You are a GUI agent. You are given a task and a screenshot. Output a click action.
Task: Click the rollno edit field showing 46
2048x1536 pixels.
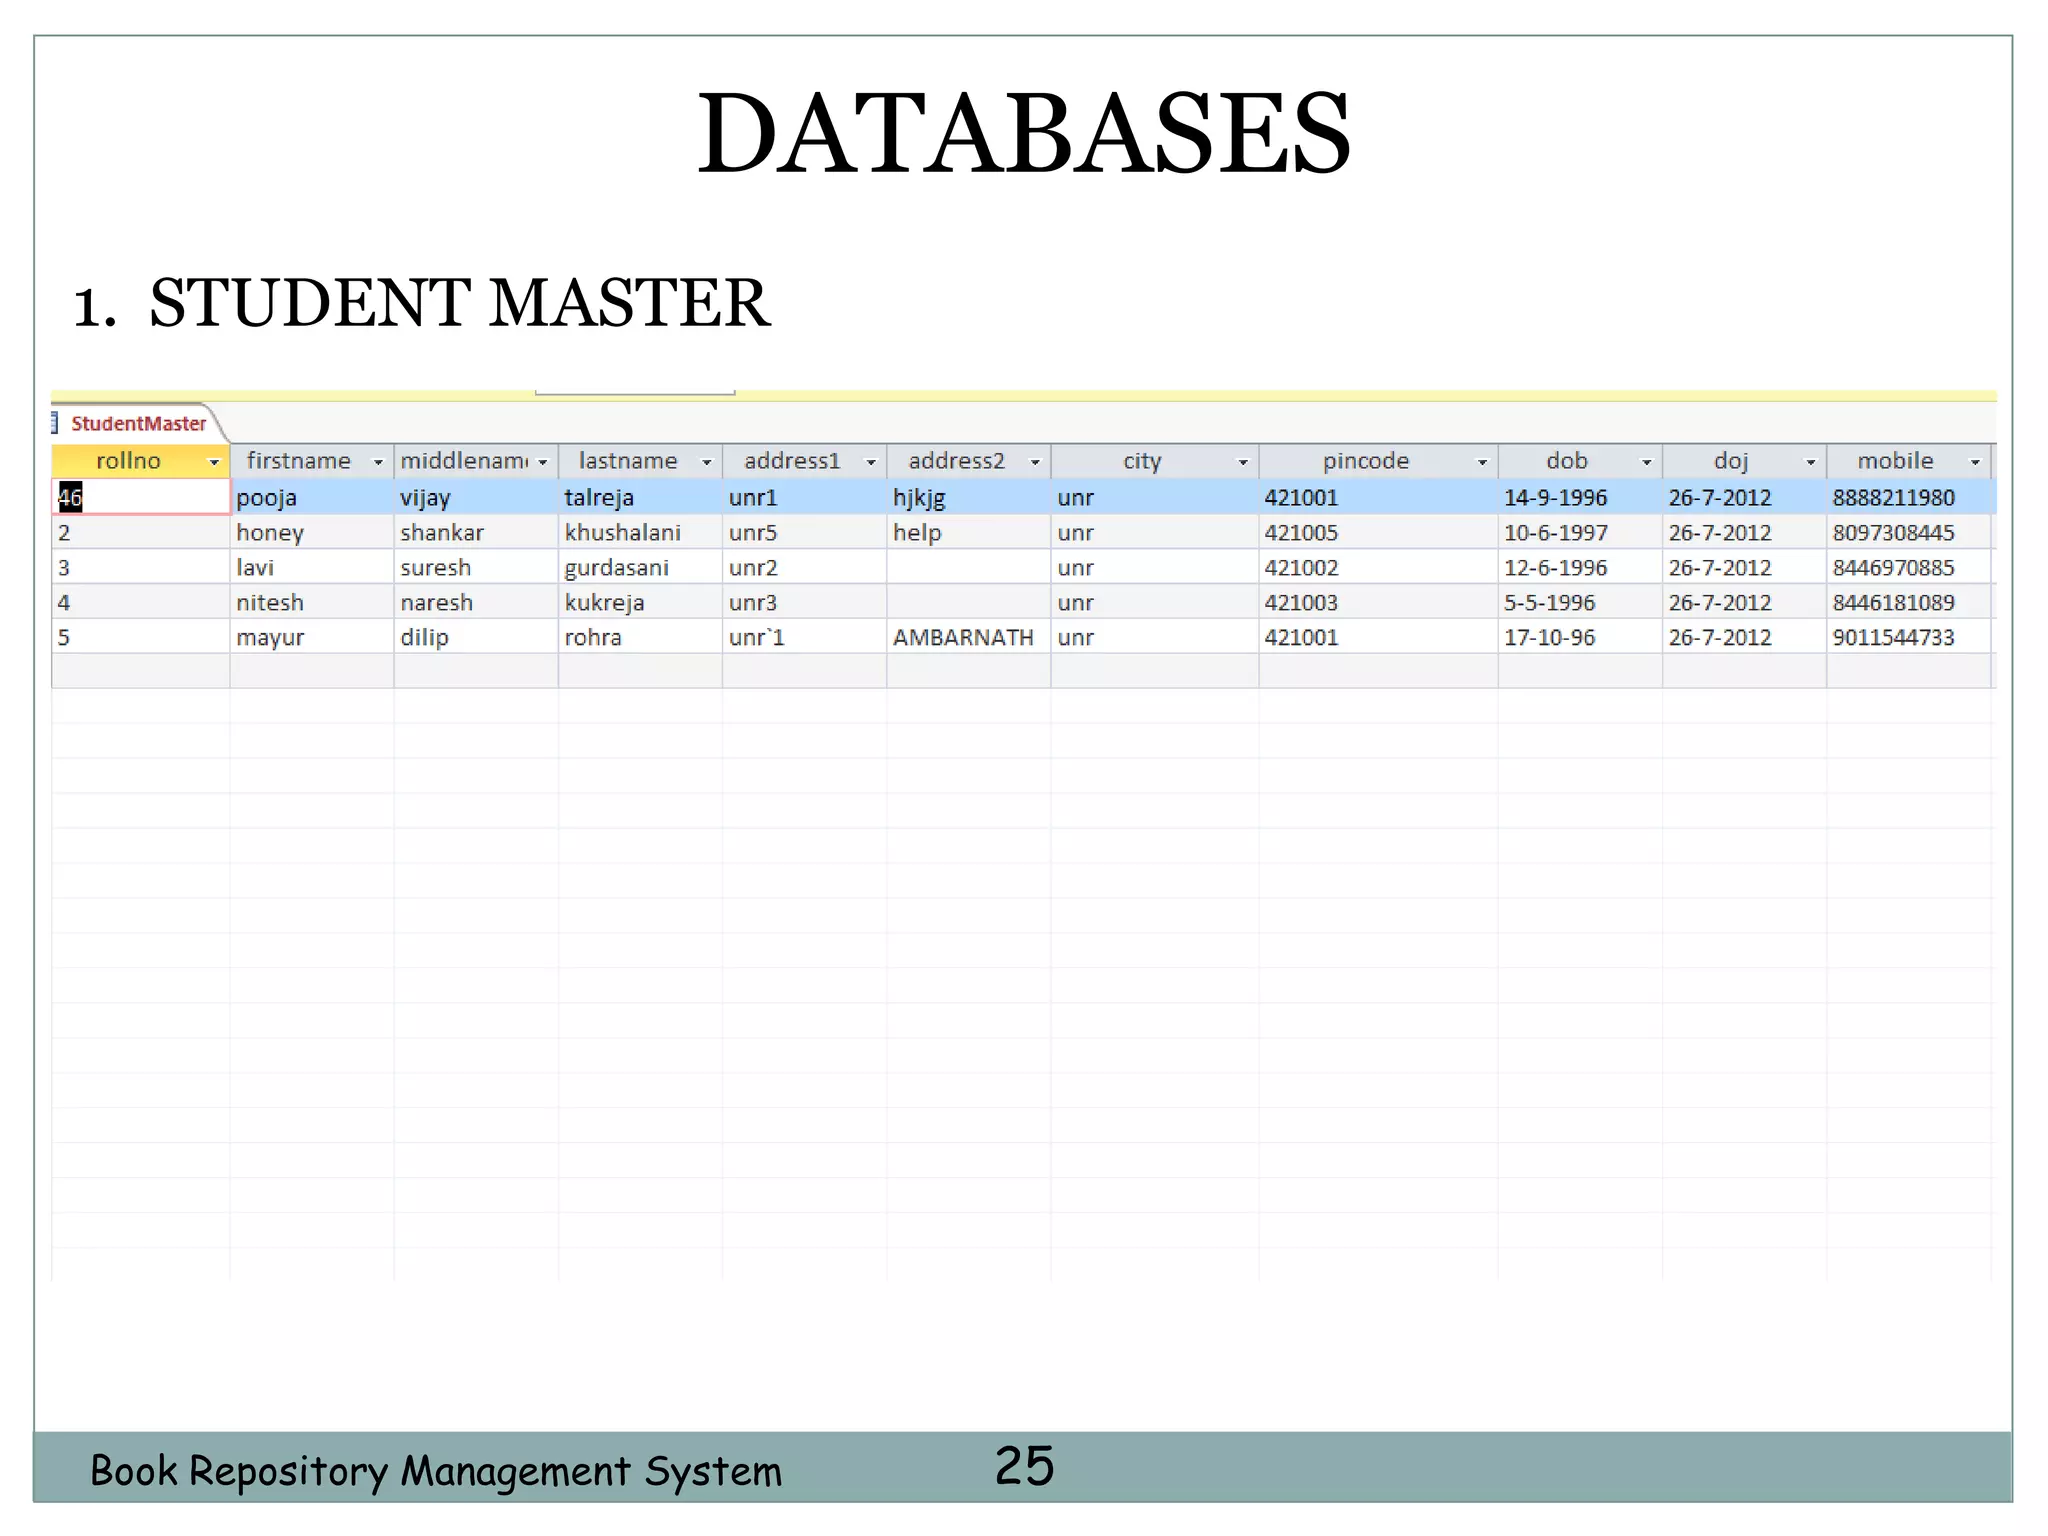pyautogui.click(x=141, y=497)
